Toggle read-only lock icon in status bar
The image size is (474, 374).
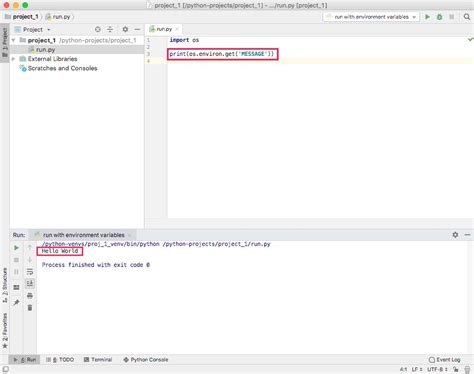click(x=456, y=369)
